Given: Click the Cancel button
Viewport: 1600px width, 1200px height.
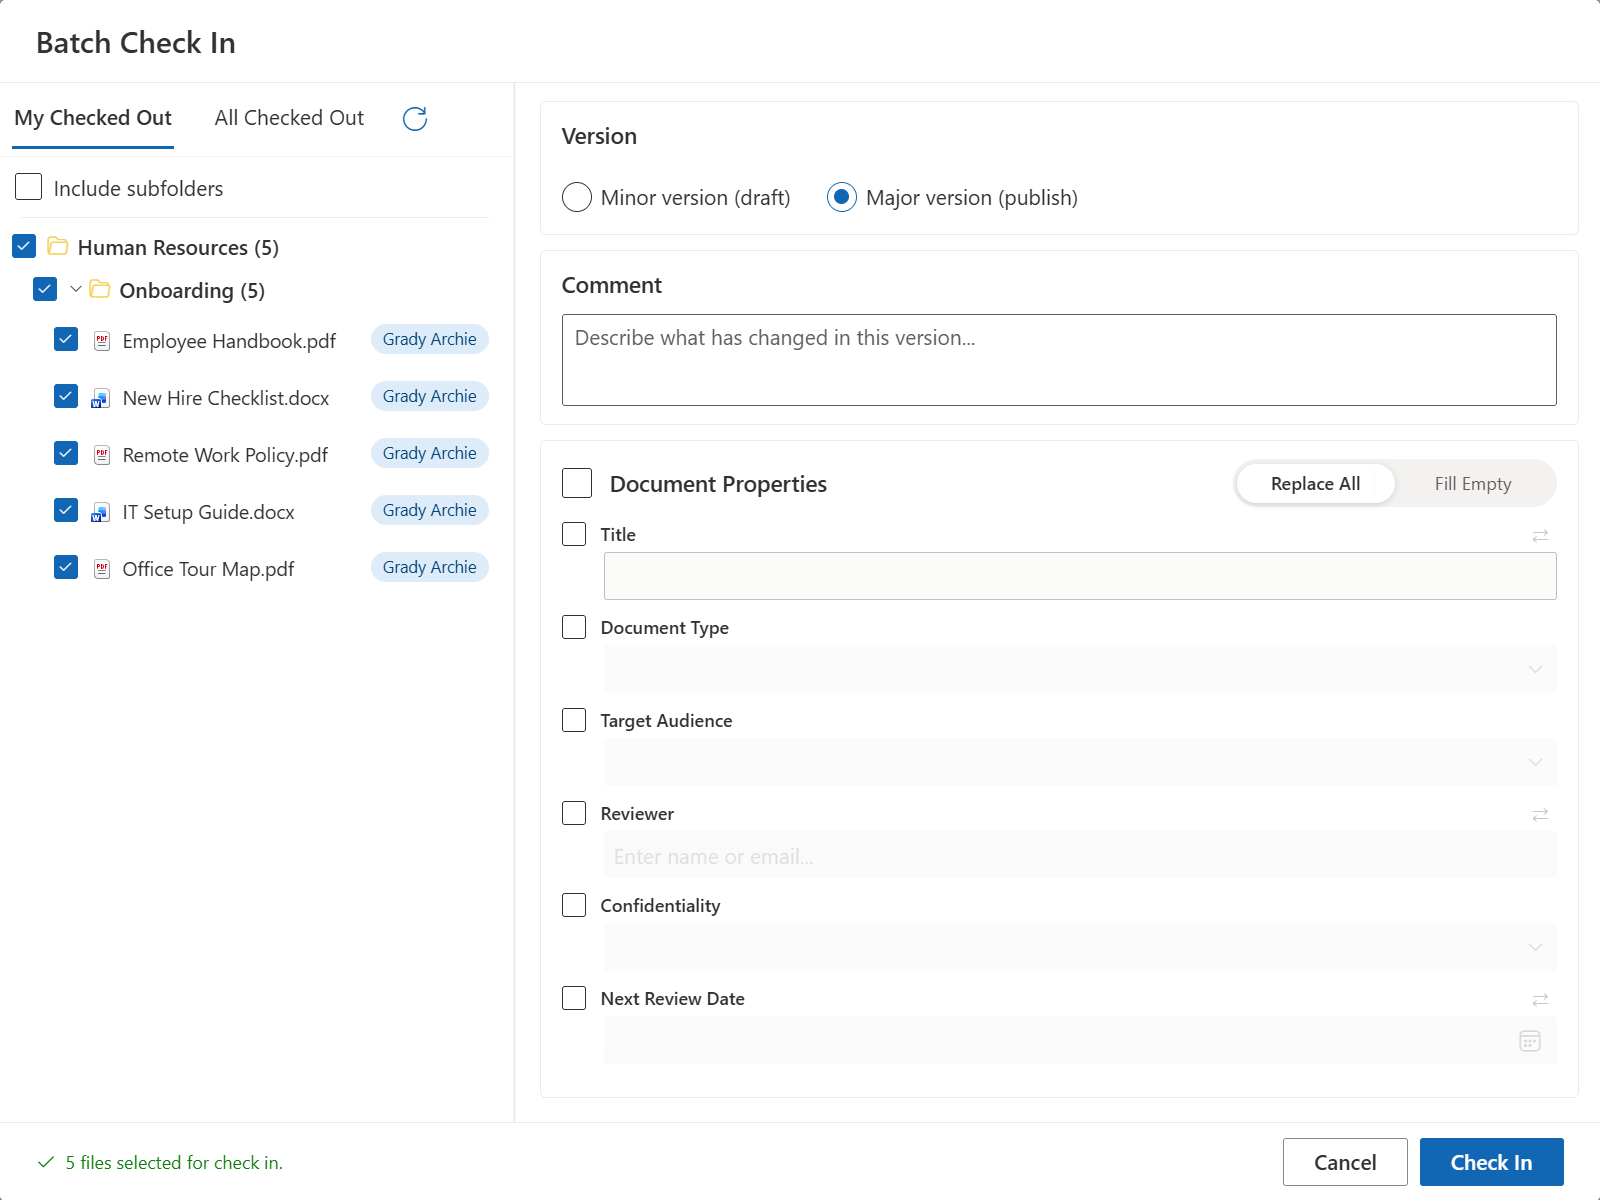Looking at the screenshot, I should (1345, 1162).
